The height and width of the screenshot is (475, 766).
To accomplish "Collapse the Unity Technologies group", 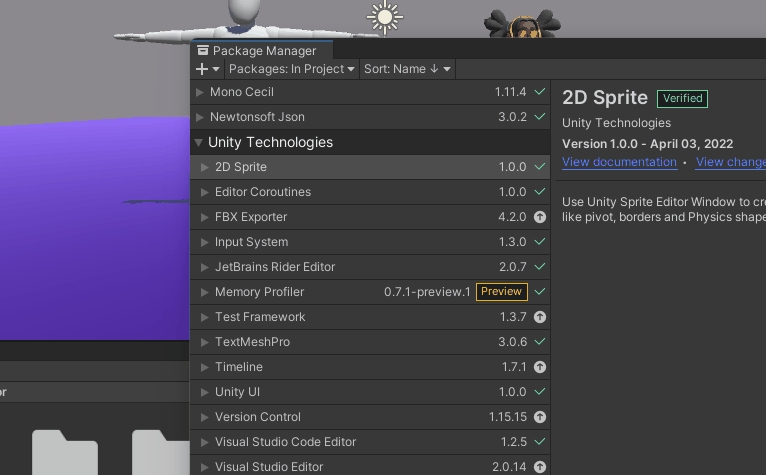I will pyautogui.click(x=198, y=143).
